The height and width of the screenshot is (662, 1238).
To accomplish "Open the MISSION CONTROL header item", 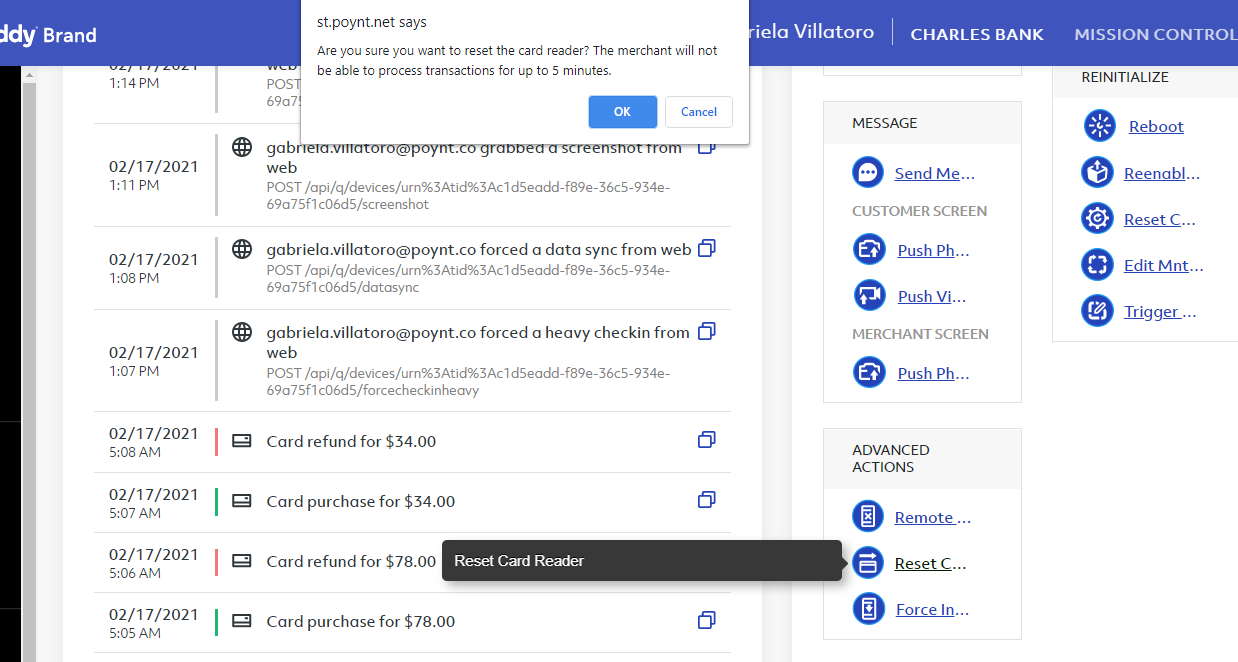I will 1156,34.
